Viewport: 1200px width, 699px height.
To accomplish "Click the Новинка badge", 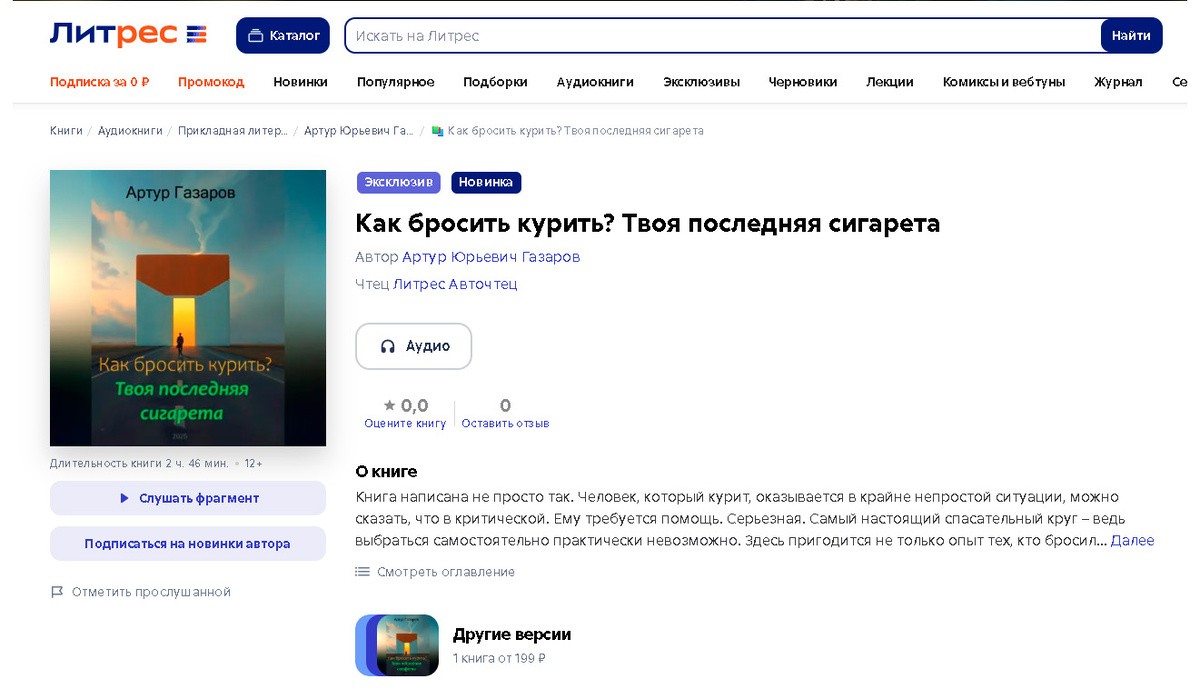I will tap(486, 182).
